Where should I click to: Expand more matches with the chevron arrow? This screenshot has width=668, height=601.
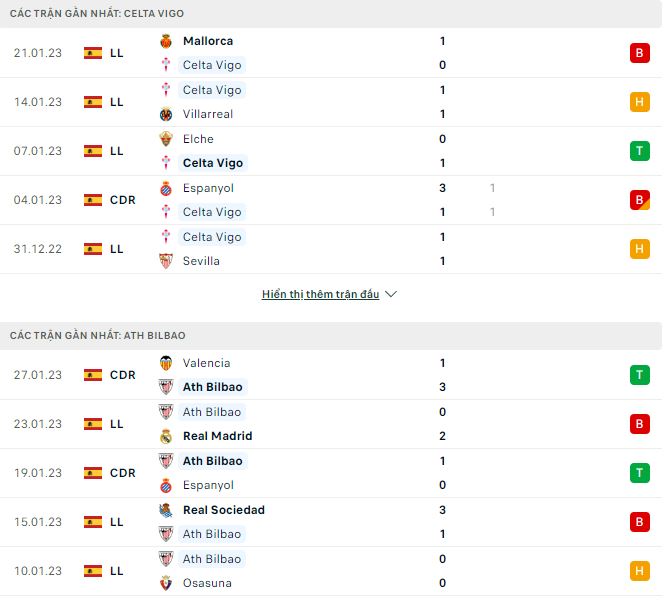[391, 294]
